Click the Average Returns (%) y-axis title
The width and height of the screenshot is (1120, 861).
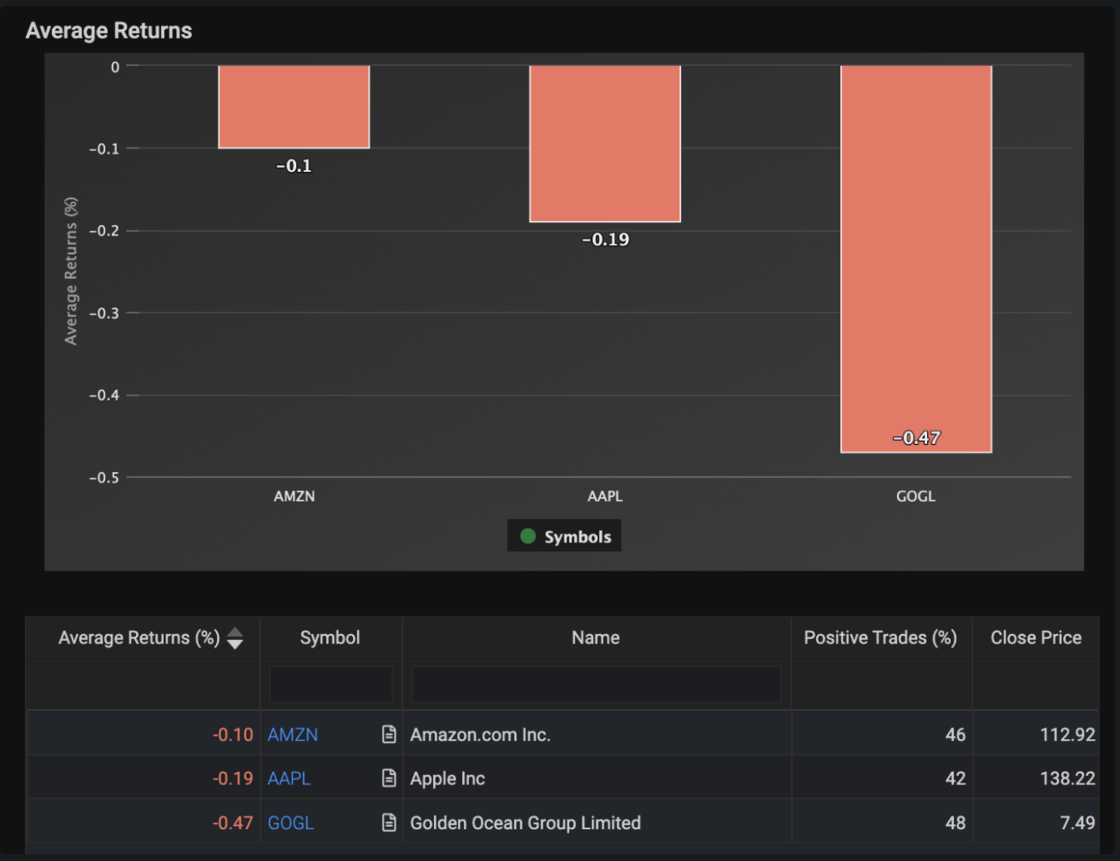pyautogui.click(x=70, y=271)
